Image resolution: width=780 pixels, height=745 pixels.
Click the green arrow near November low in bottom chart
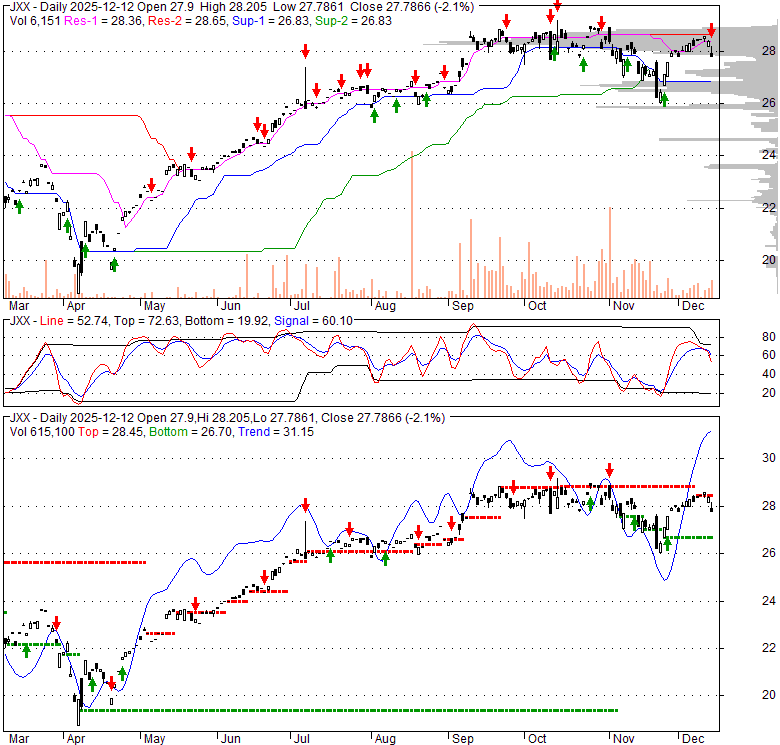(666, 545)
